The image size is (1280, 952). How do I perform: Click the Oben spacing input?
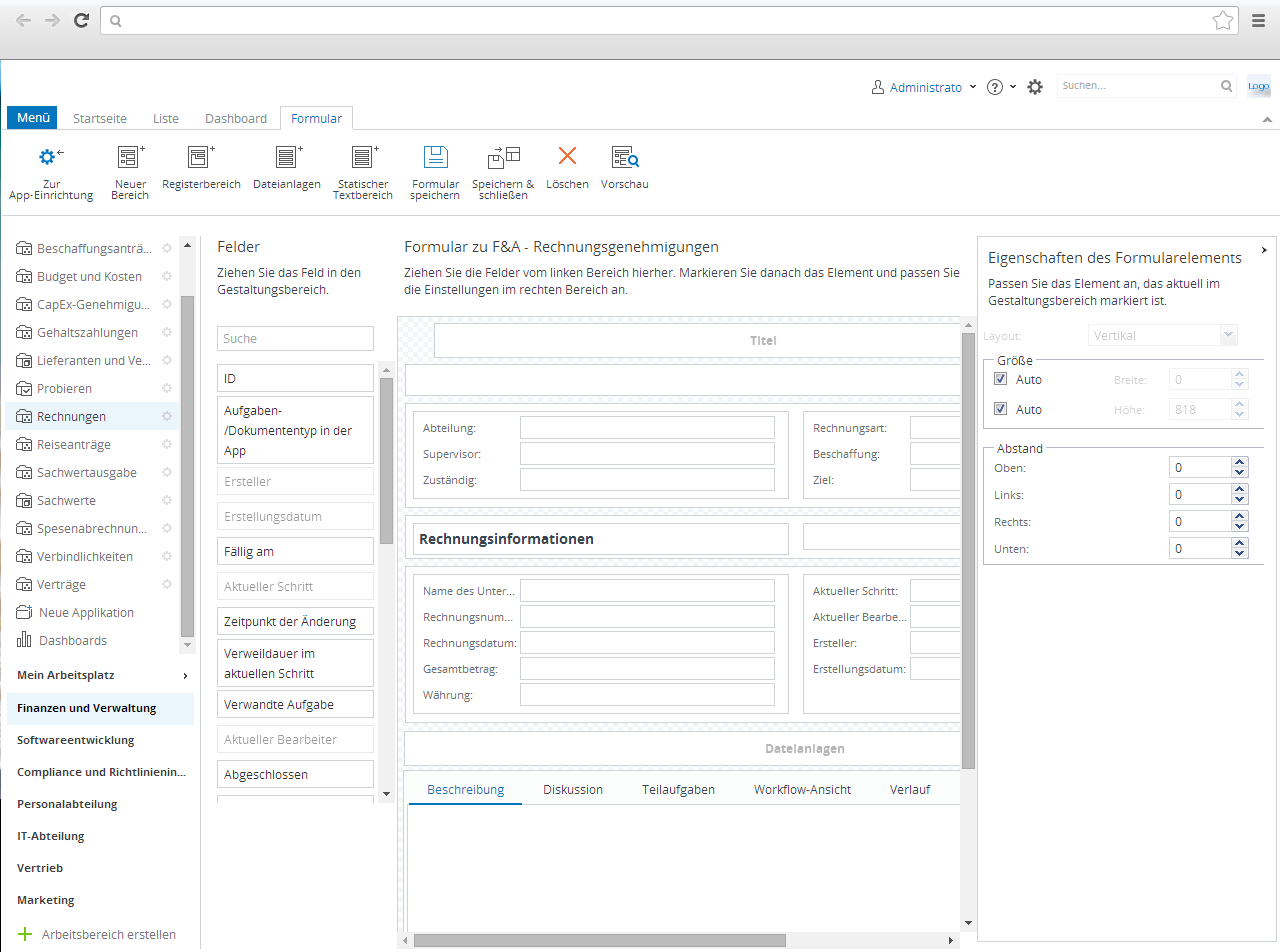click(1198, 467)
